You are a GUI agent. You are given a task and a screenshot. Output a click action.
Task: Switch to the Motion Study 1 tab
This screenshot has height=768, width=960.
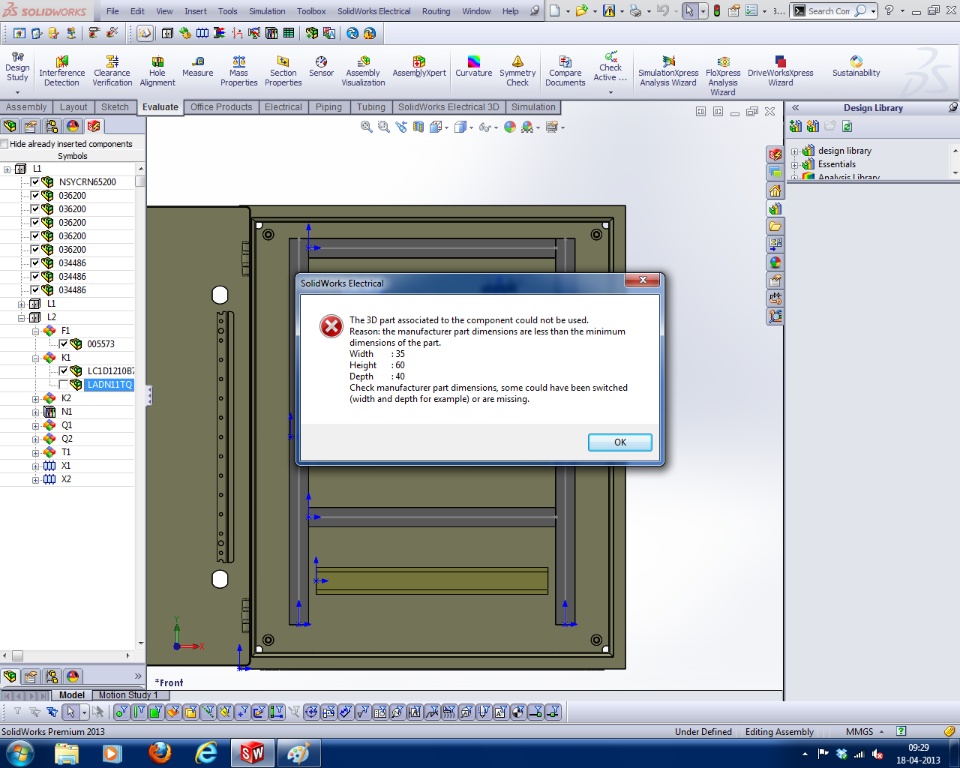[x=128, y=695]
